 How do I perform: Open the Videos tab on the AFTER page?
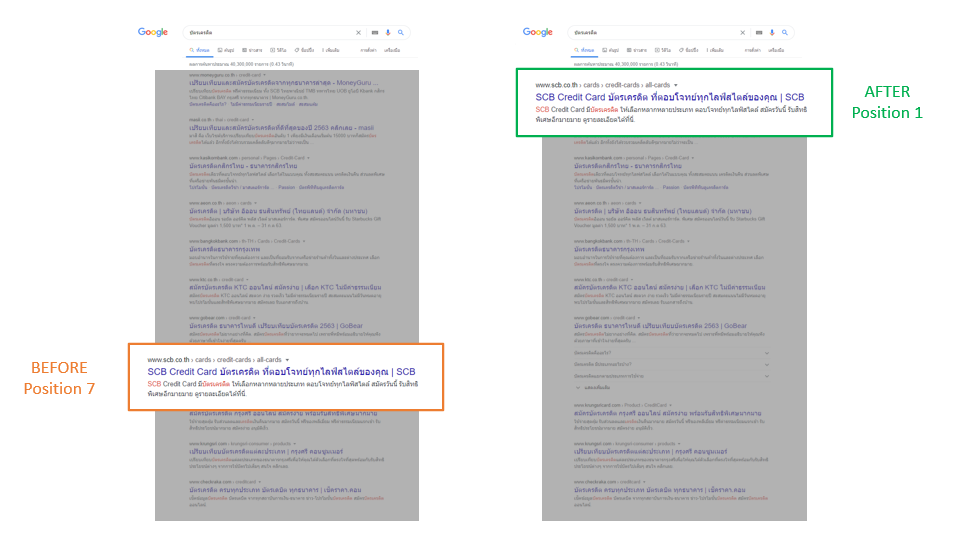click(663, 50)
